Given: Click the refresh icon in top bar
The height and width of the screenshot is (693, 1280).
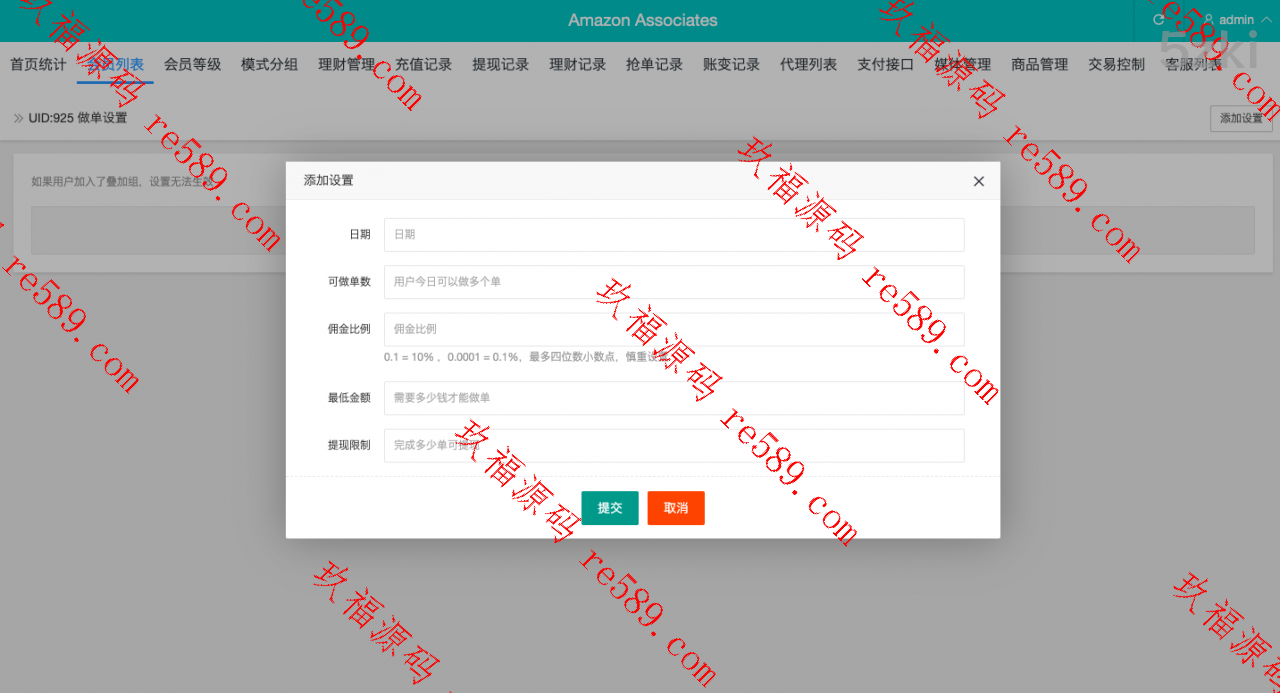Looking at the screenshot, I should [x=1159, y=20].
